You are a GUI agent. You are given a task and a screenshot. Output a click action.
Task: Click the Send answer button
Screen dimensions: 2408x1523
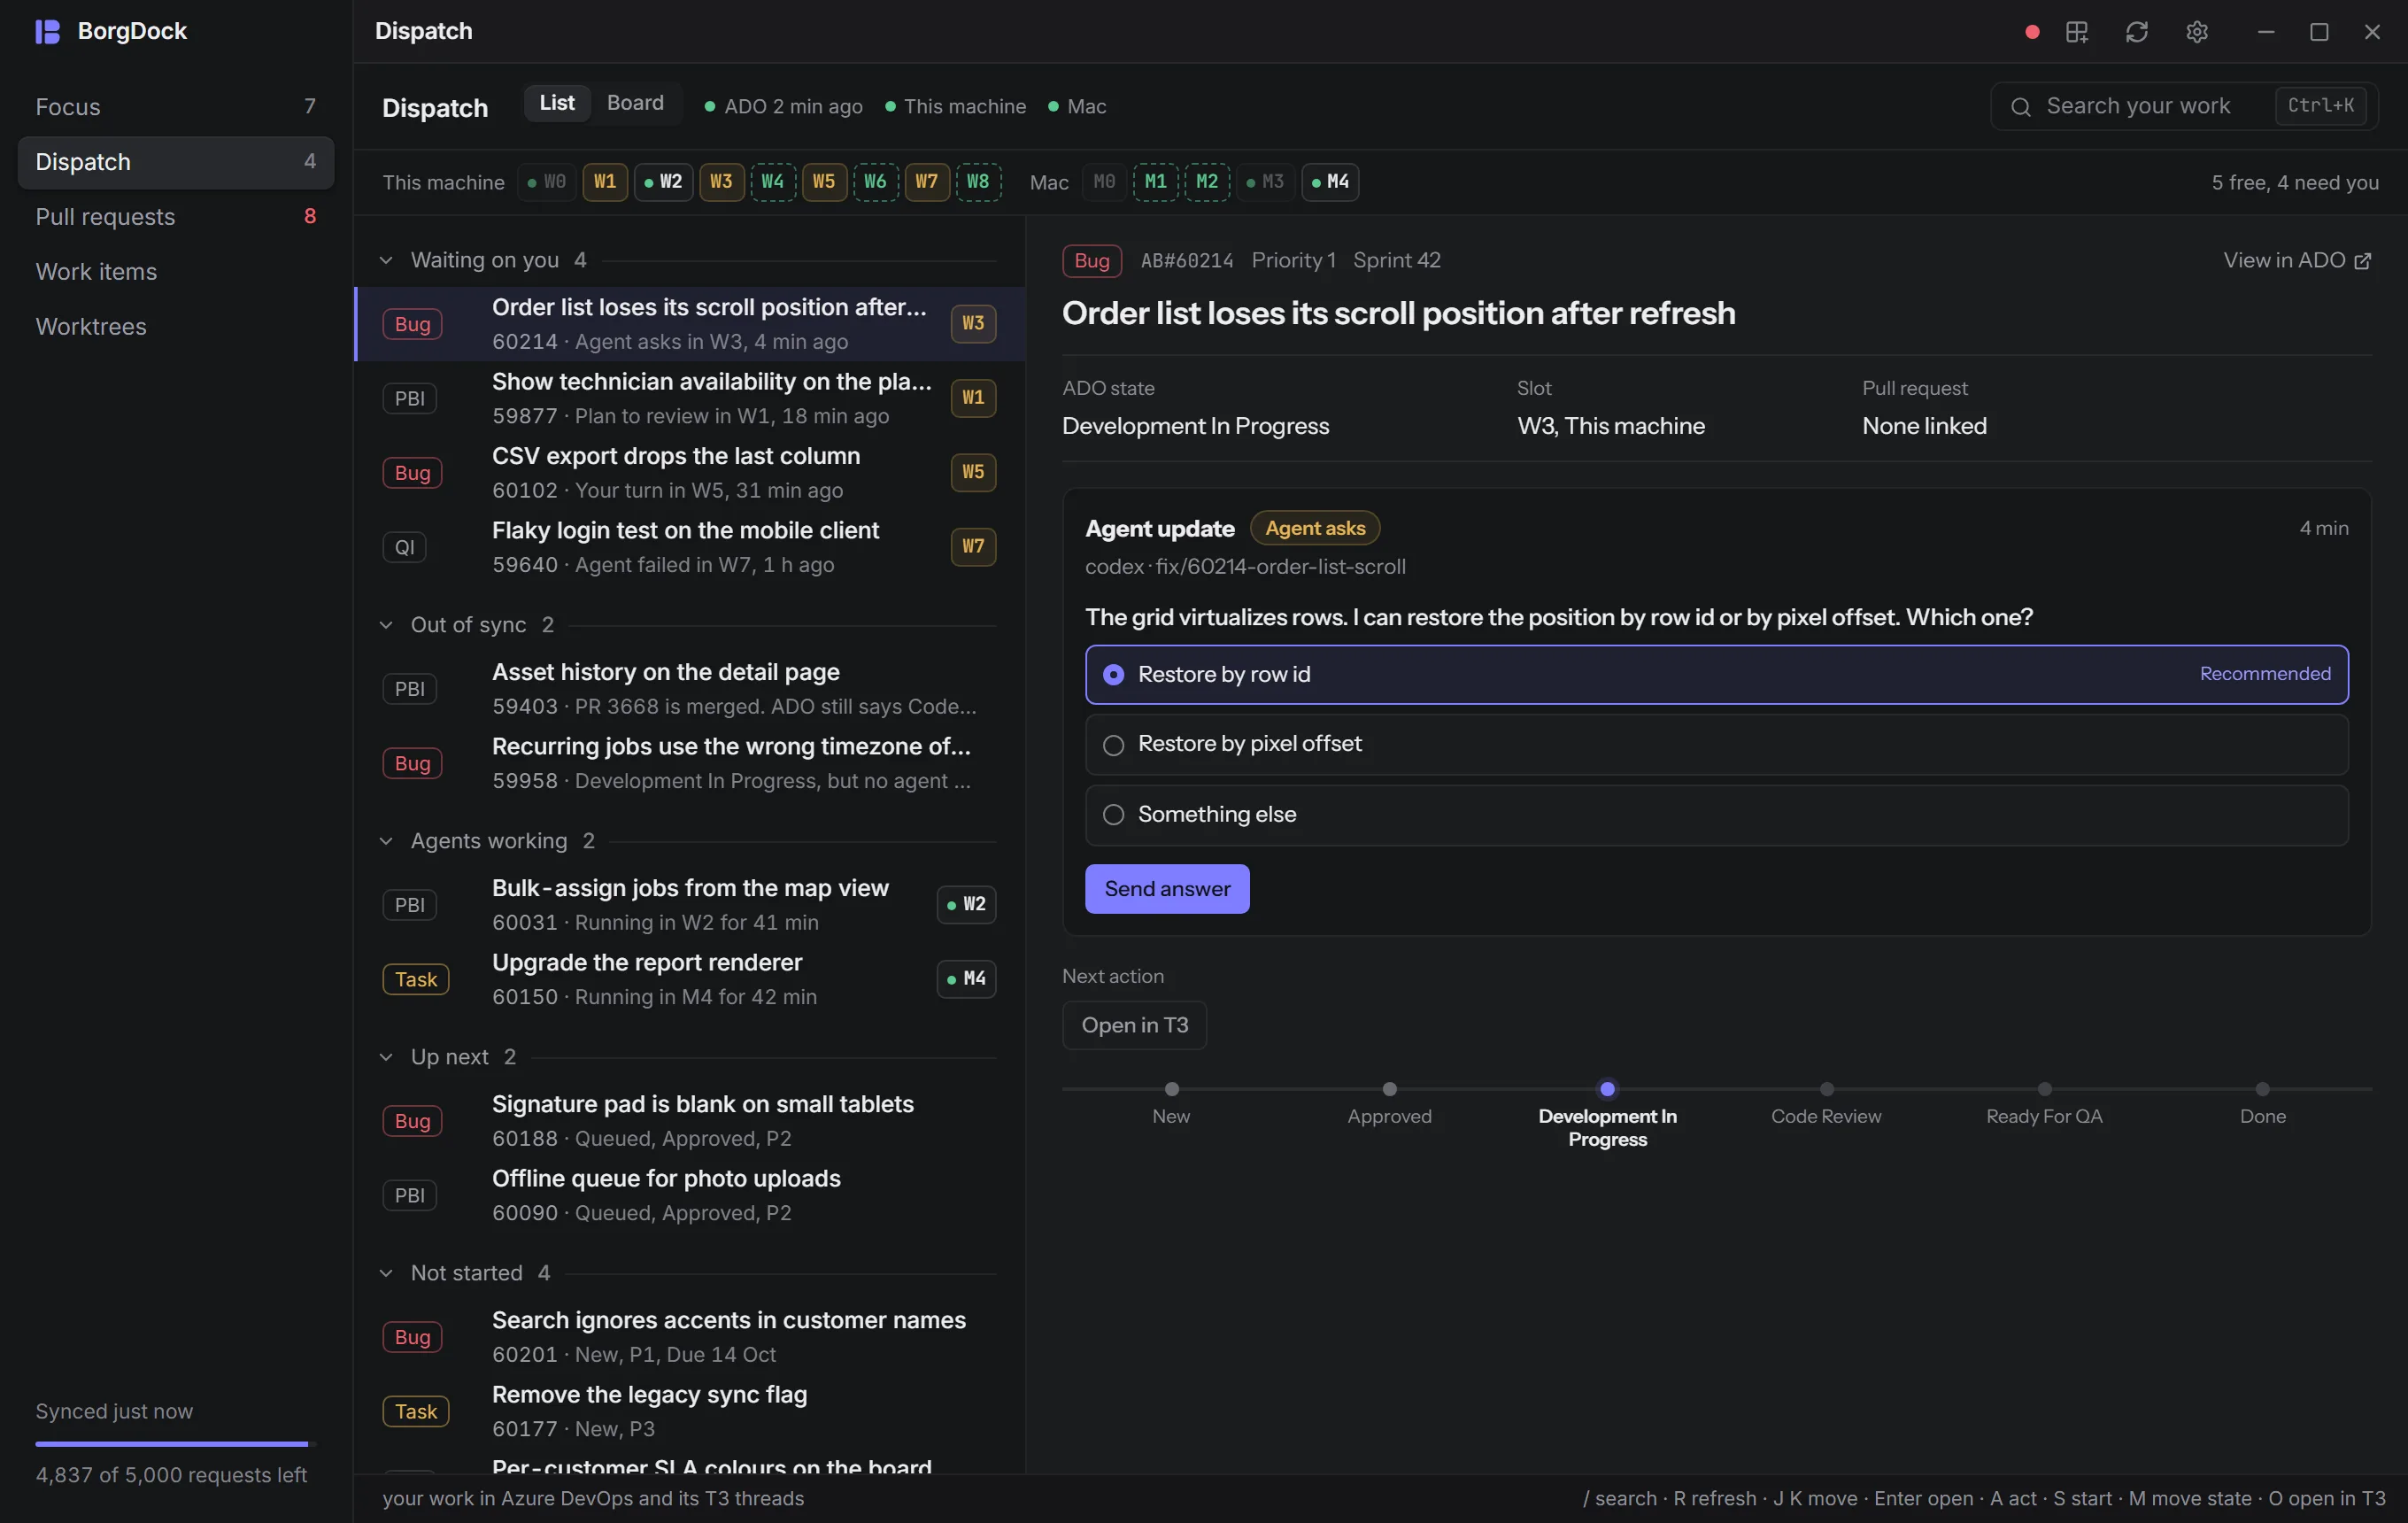click(1167, 889)
